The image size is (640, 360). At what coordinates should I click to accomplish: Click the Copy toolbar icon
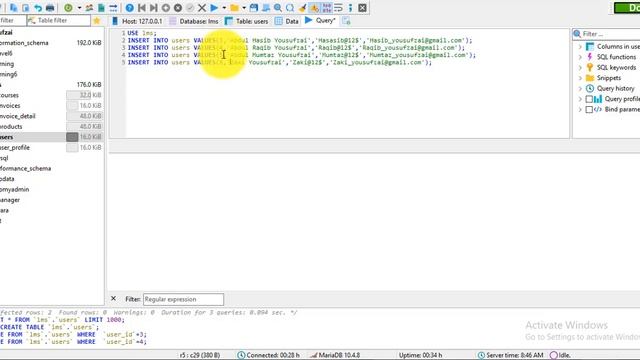click(13, 8)
